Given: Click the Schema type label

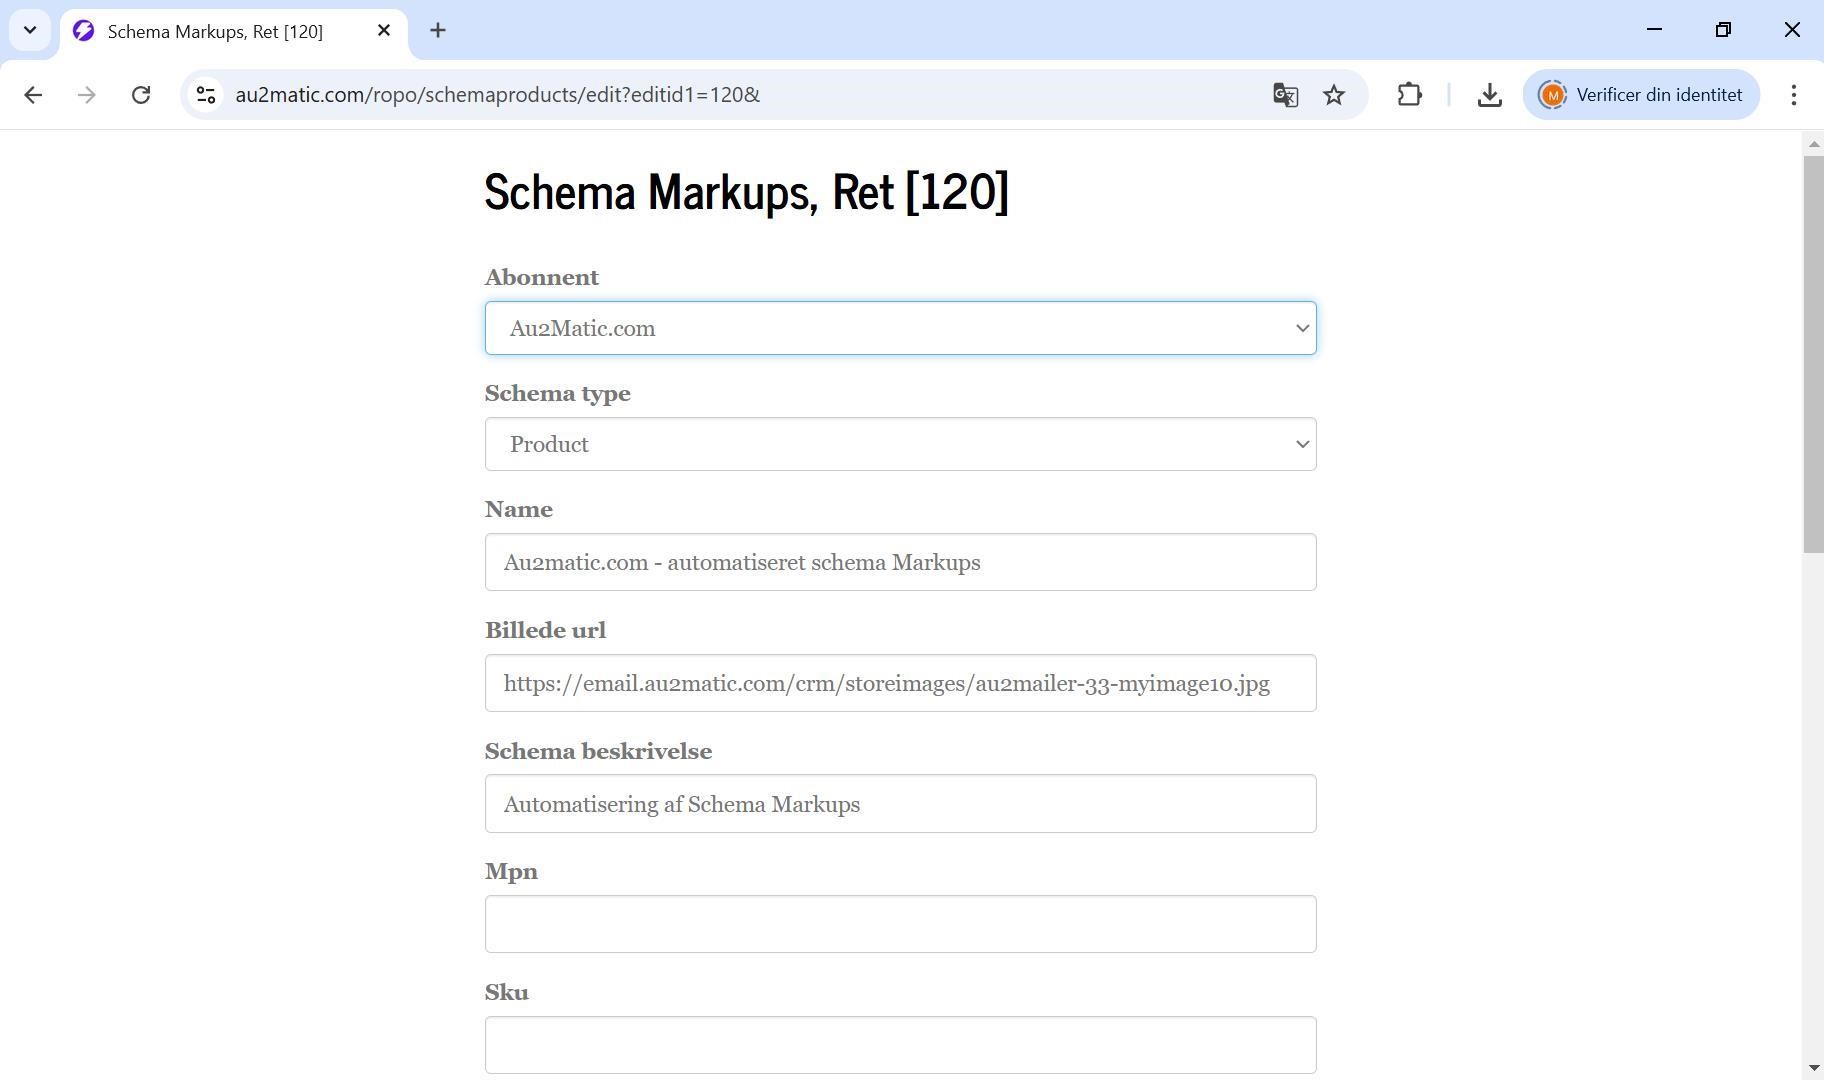Looking at the screenshot, I should coord(558,394).
